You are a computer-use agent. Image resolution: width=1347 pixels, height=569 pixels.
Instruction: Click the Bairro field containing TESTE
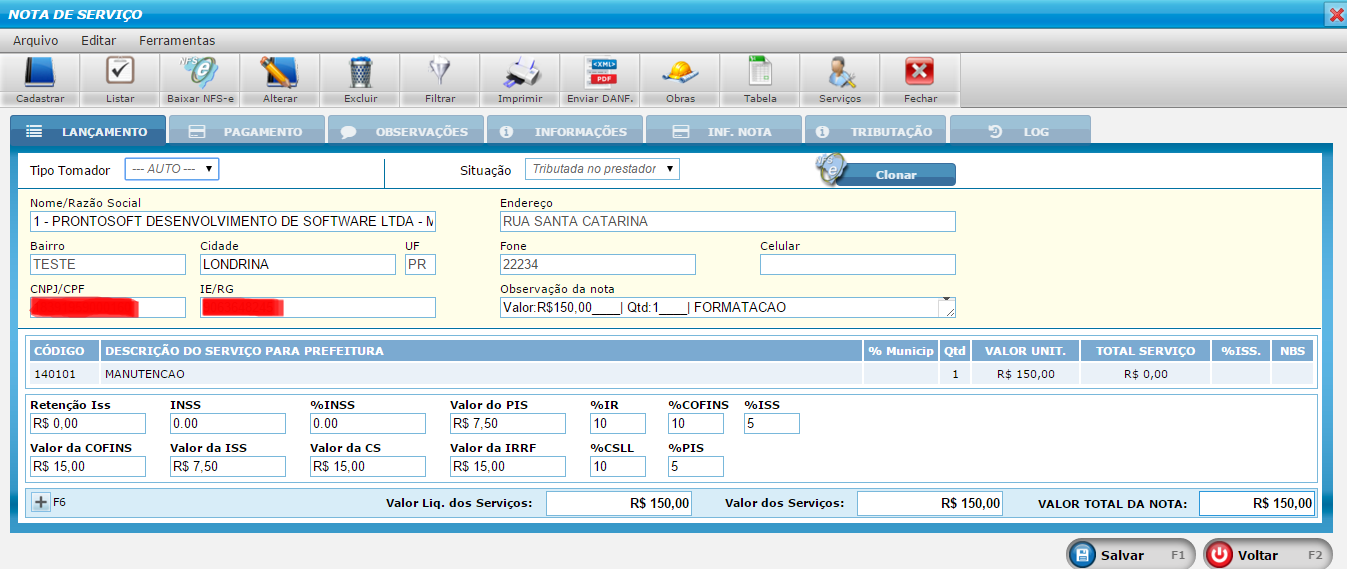(108, 264)
